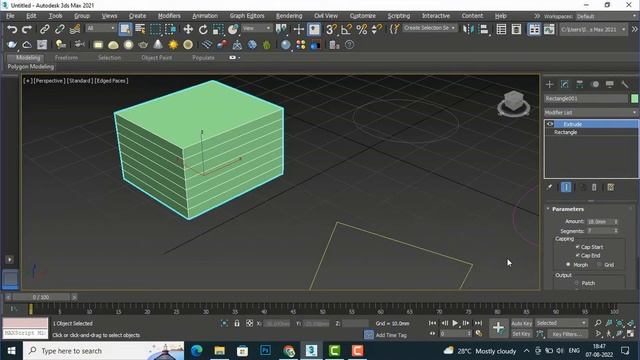640x360 pixels.
Task: Activate the Select Object tool
Action: [x=125, y=29]
